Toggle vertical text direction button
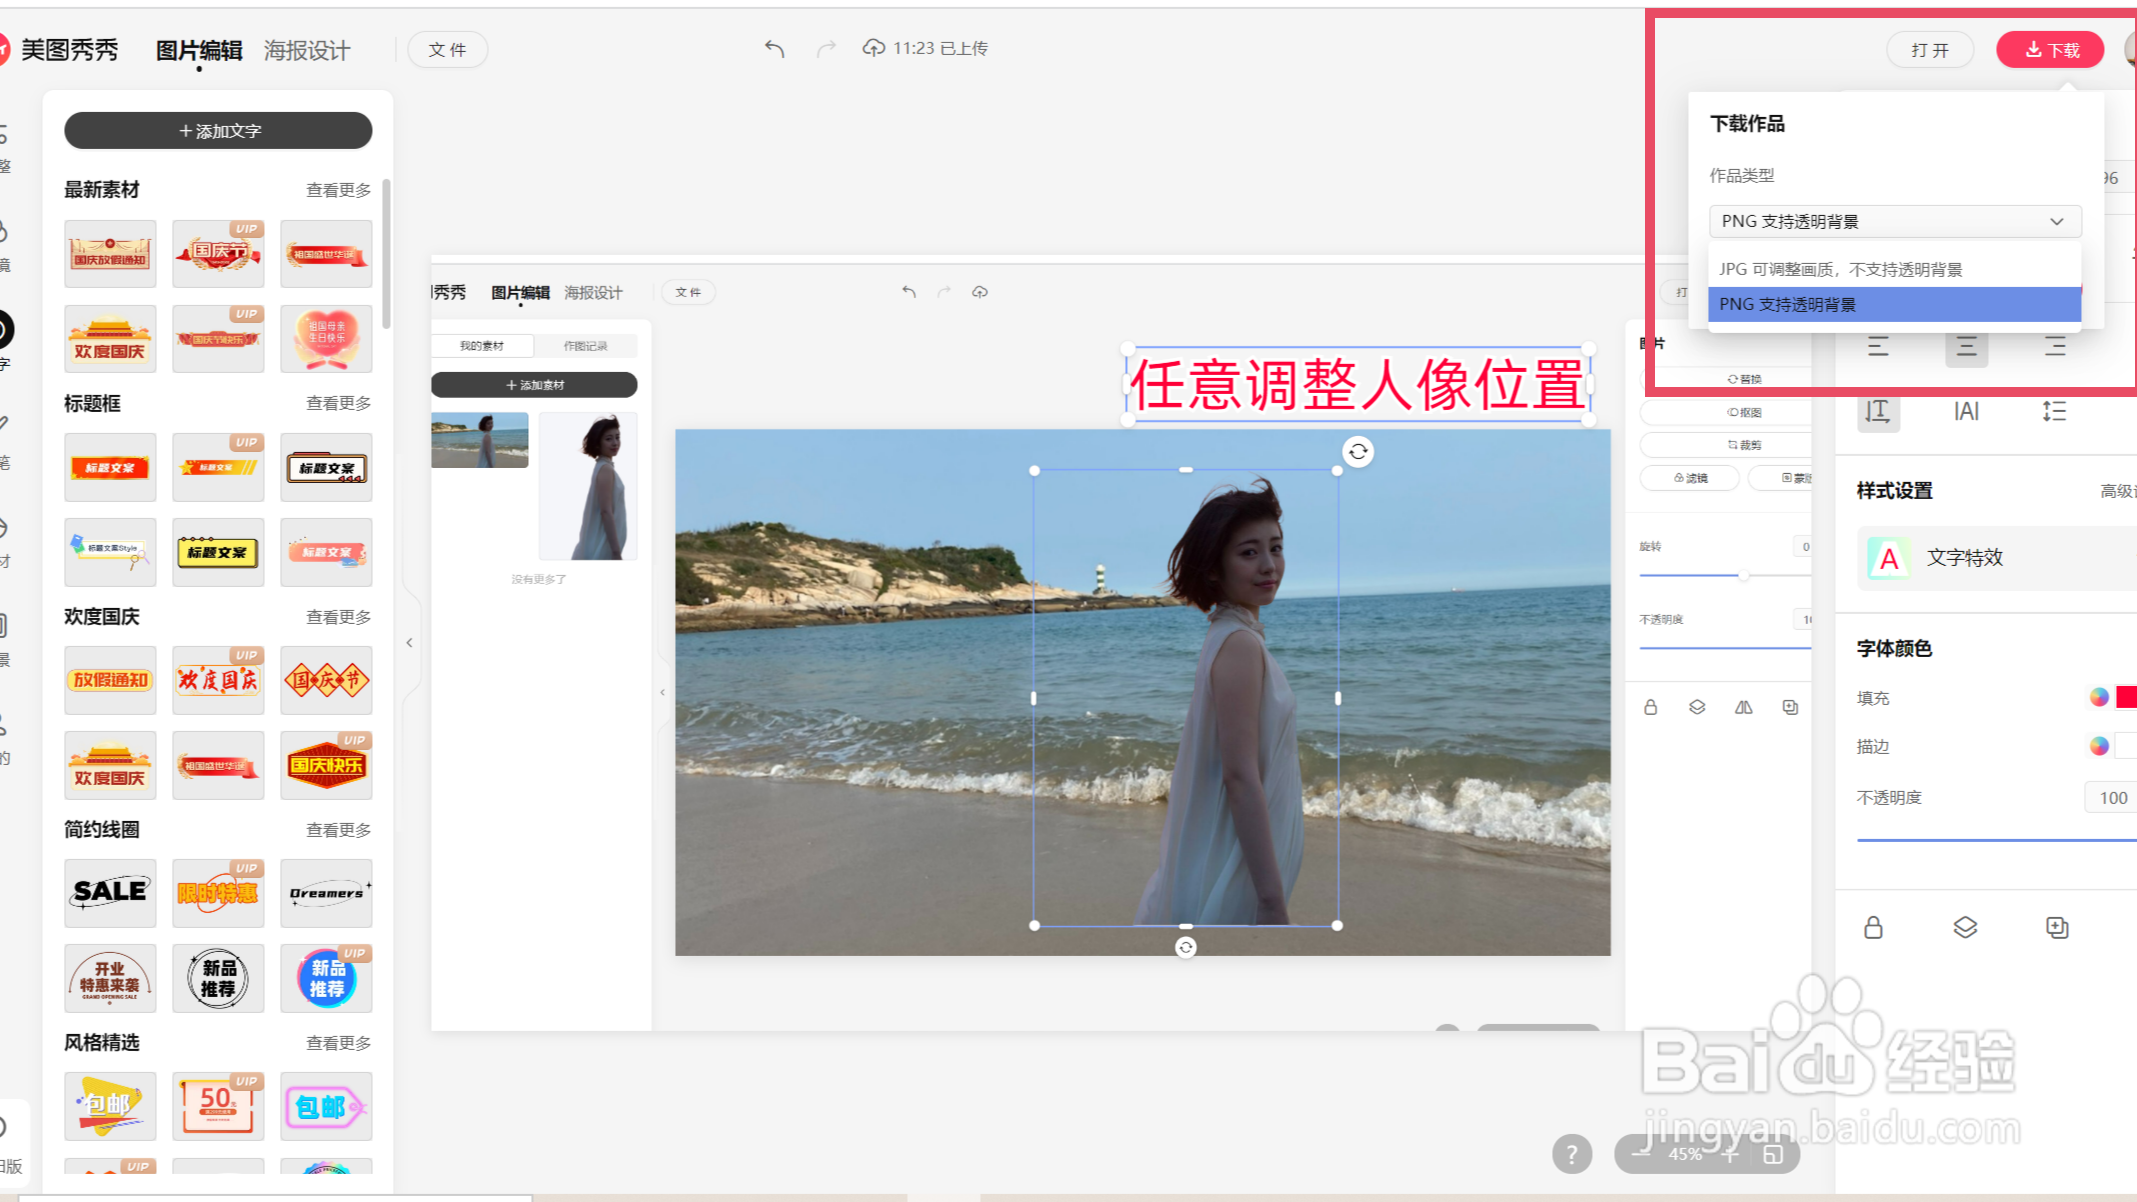This screenshot has width=2137, height=1202. click(1878, 411)
